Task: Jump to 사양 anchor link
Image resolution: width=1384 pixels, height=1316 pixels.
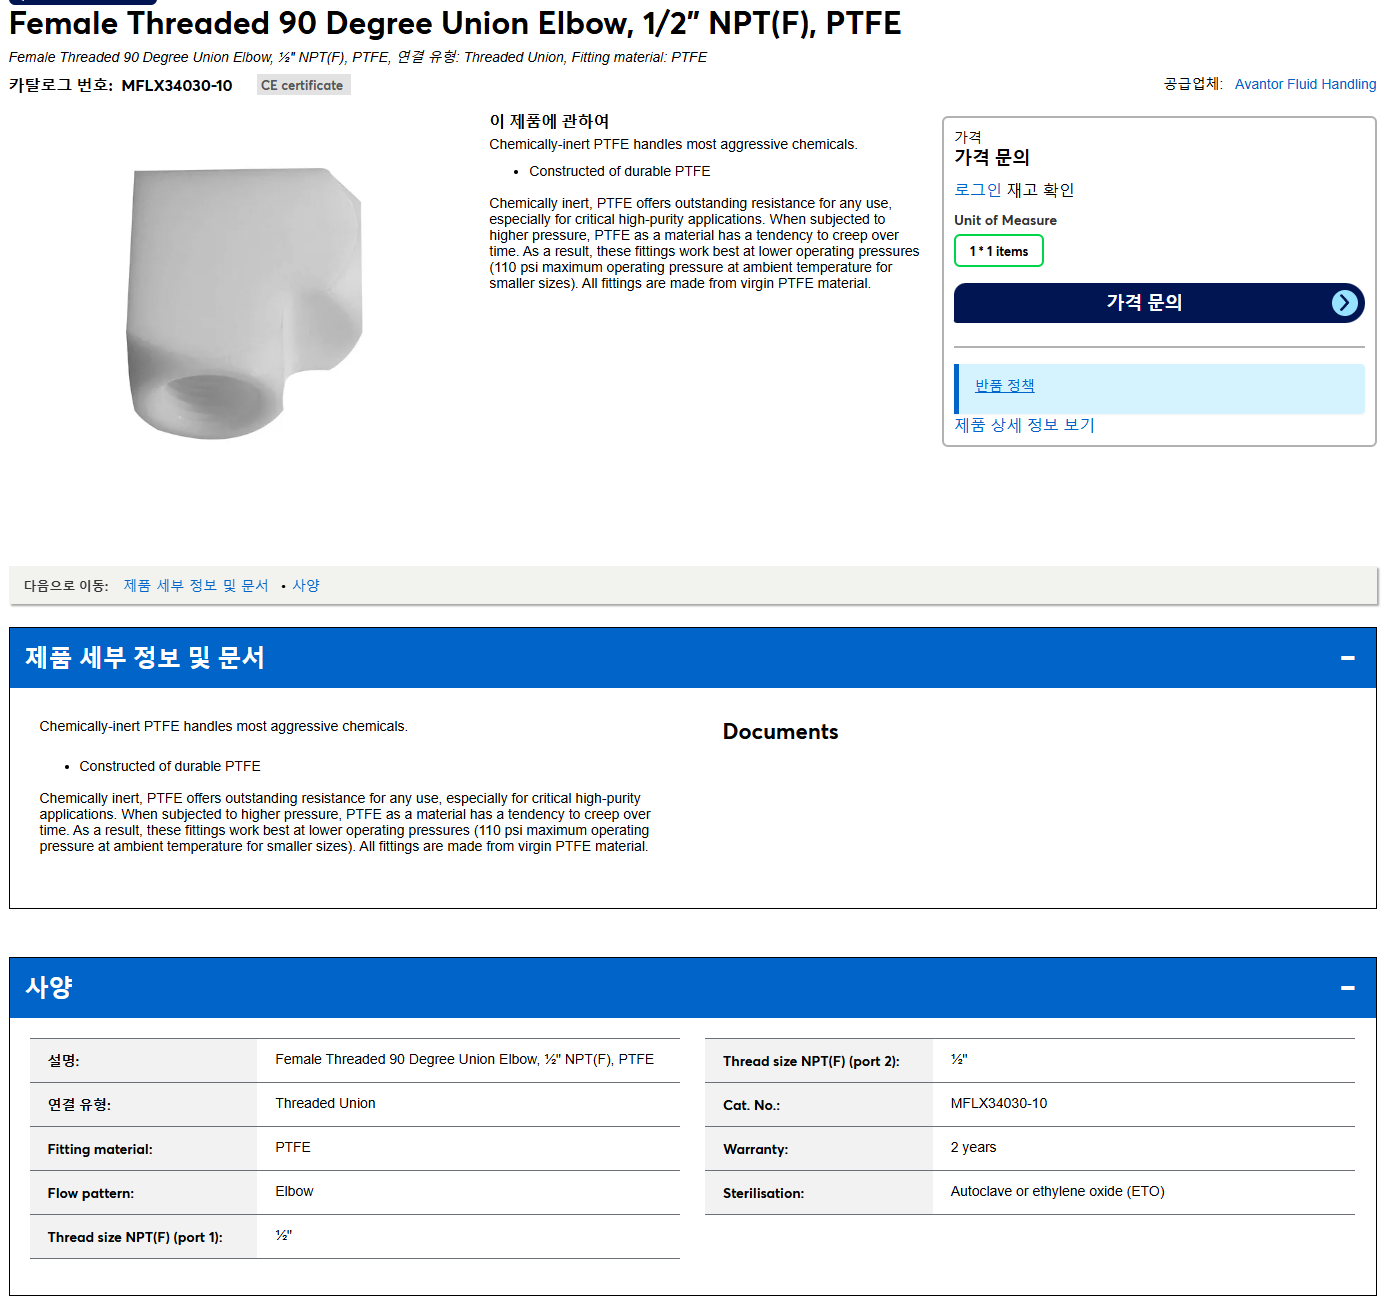Action: (306, 586)
